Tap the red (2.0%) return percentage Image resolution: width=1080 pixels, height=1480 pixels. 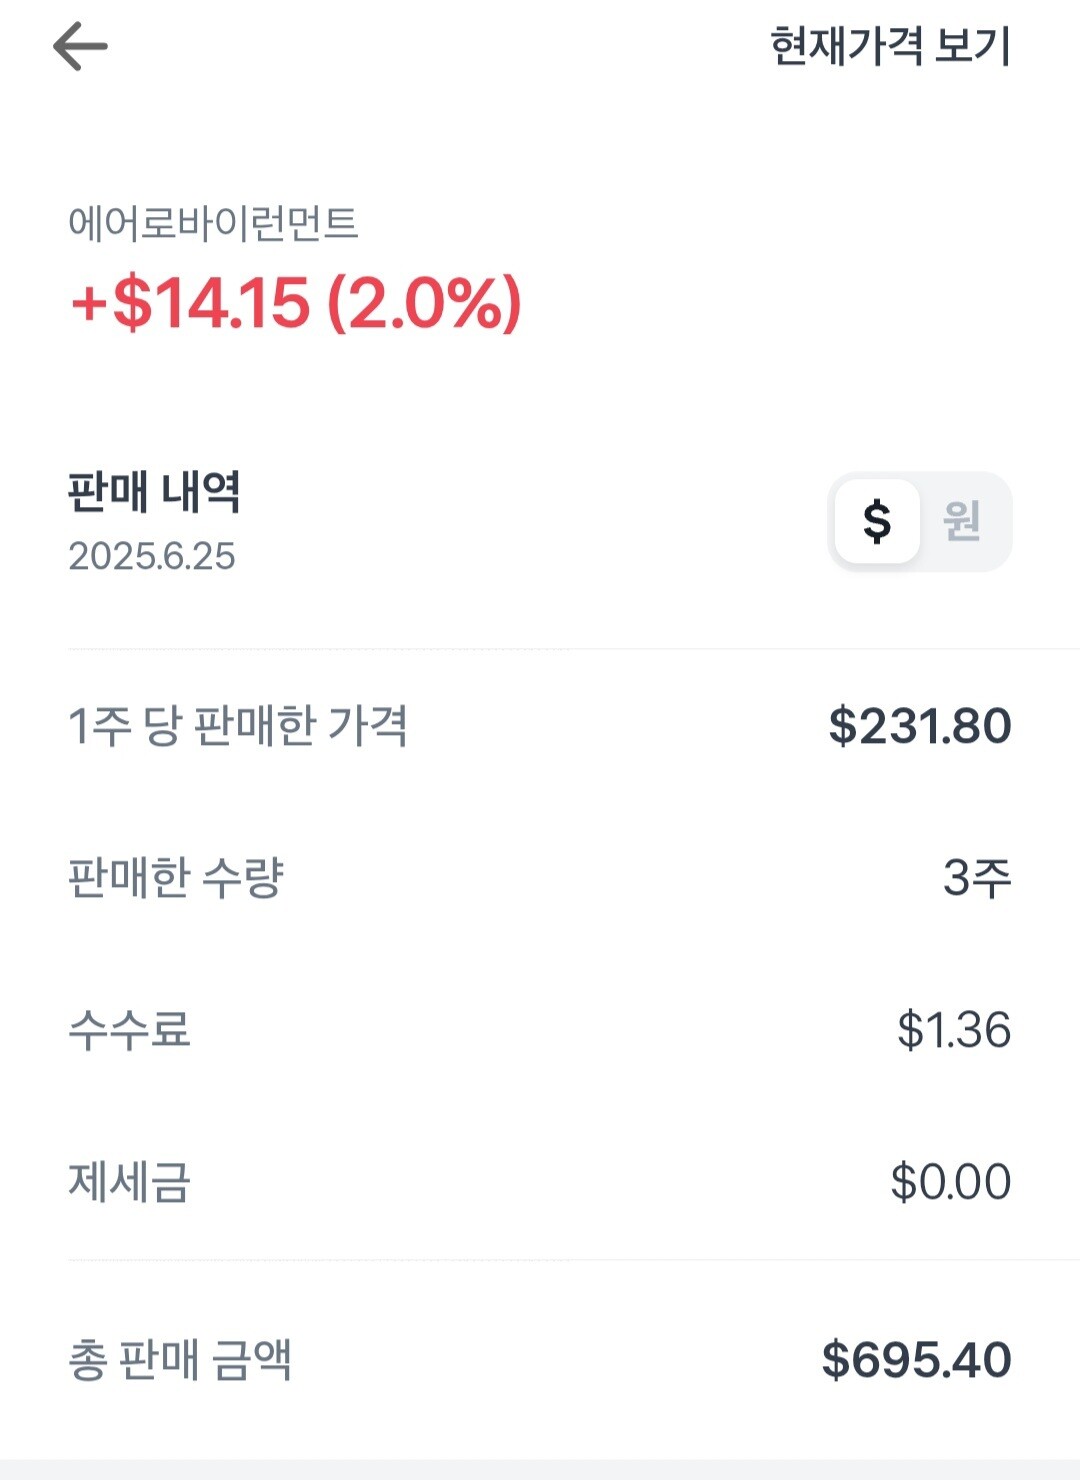pyautogui.click(x=425, y=302)
